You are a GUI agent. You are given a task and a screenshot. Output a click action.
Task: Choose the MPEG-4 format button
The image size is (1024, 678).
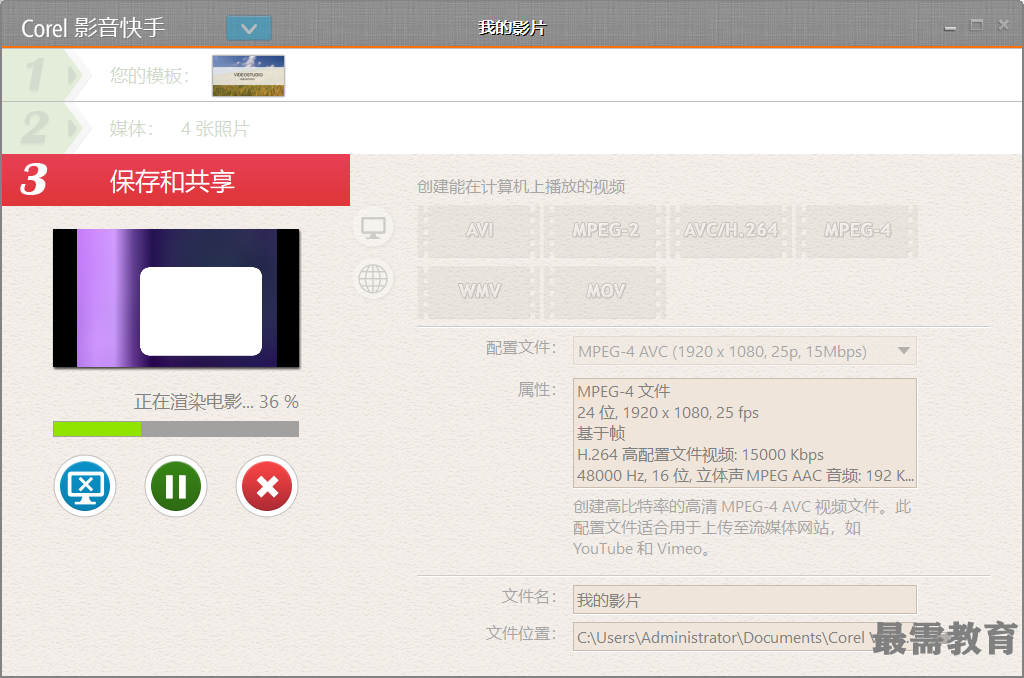[x=857, y=231]
